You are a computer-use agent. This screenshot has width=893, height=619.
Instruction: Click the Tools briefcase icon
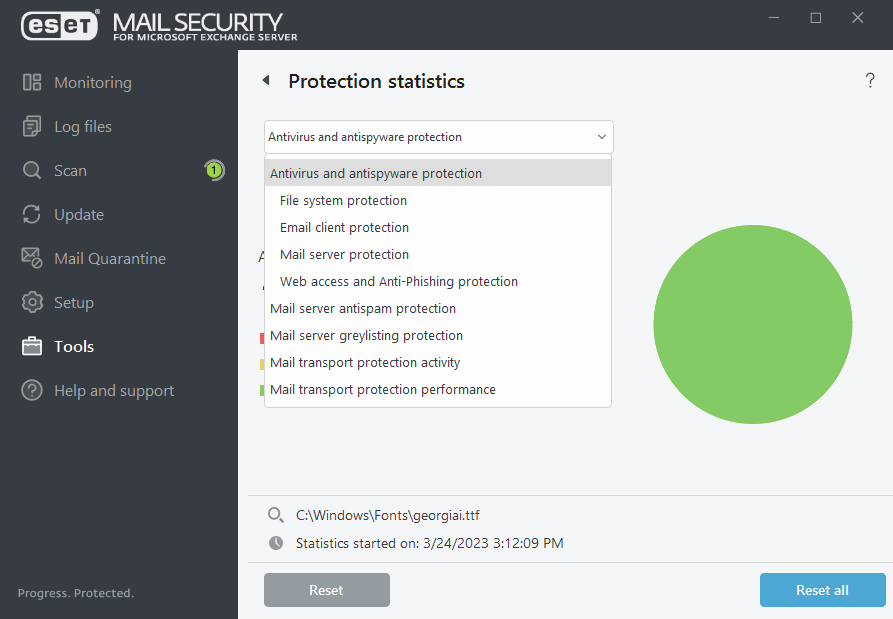[x=32, y=347]
